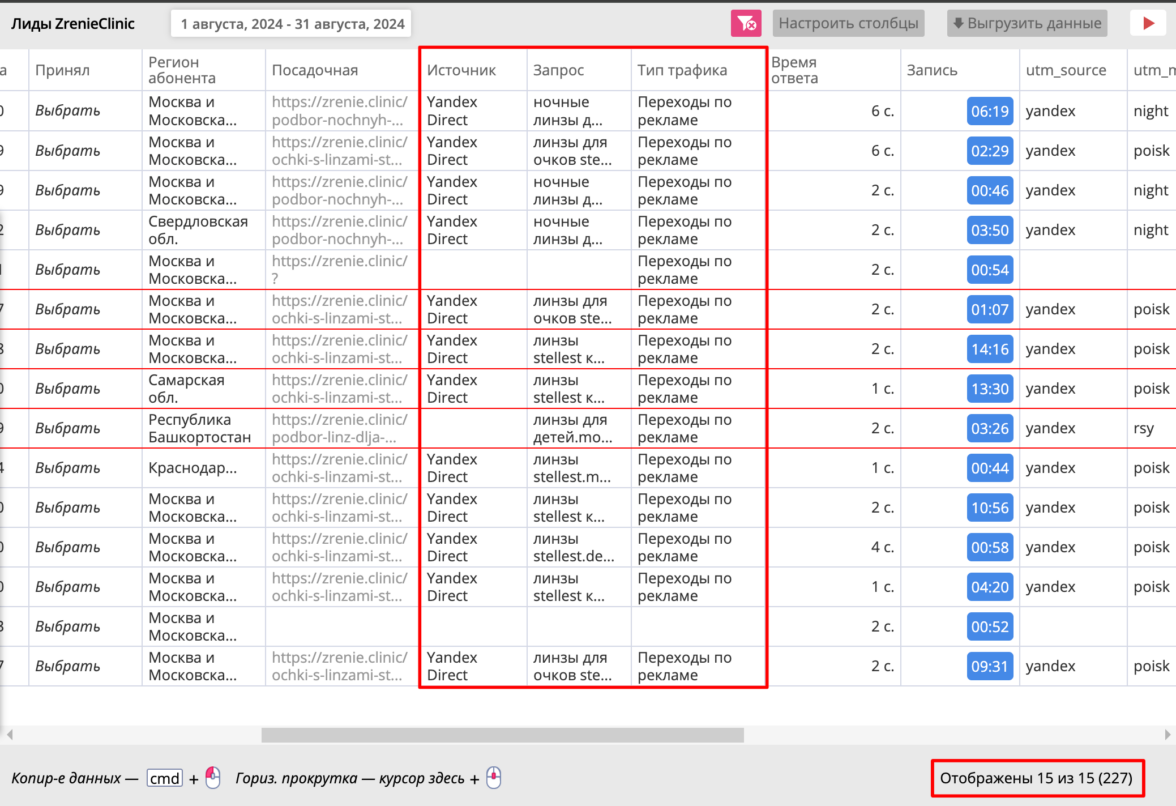The height and width of the screenshot is (806, 1176).
Task: Open Выбрать selector in the Свердловская обл. row
Action: pos(68,230)
